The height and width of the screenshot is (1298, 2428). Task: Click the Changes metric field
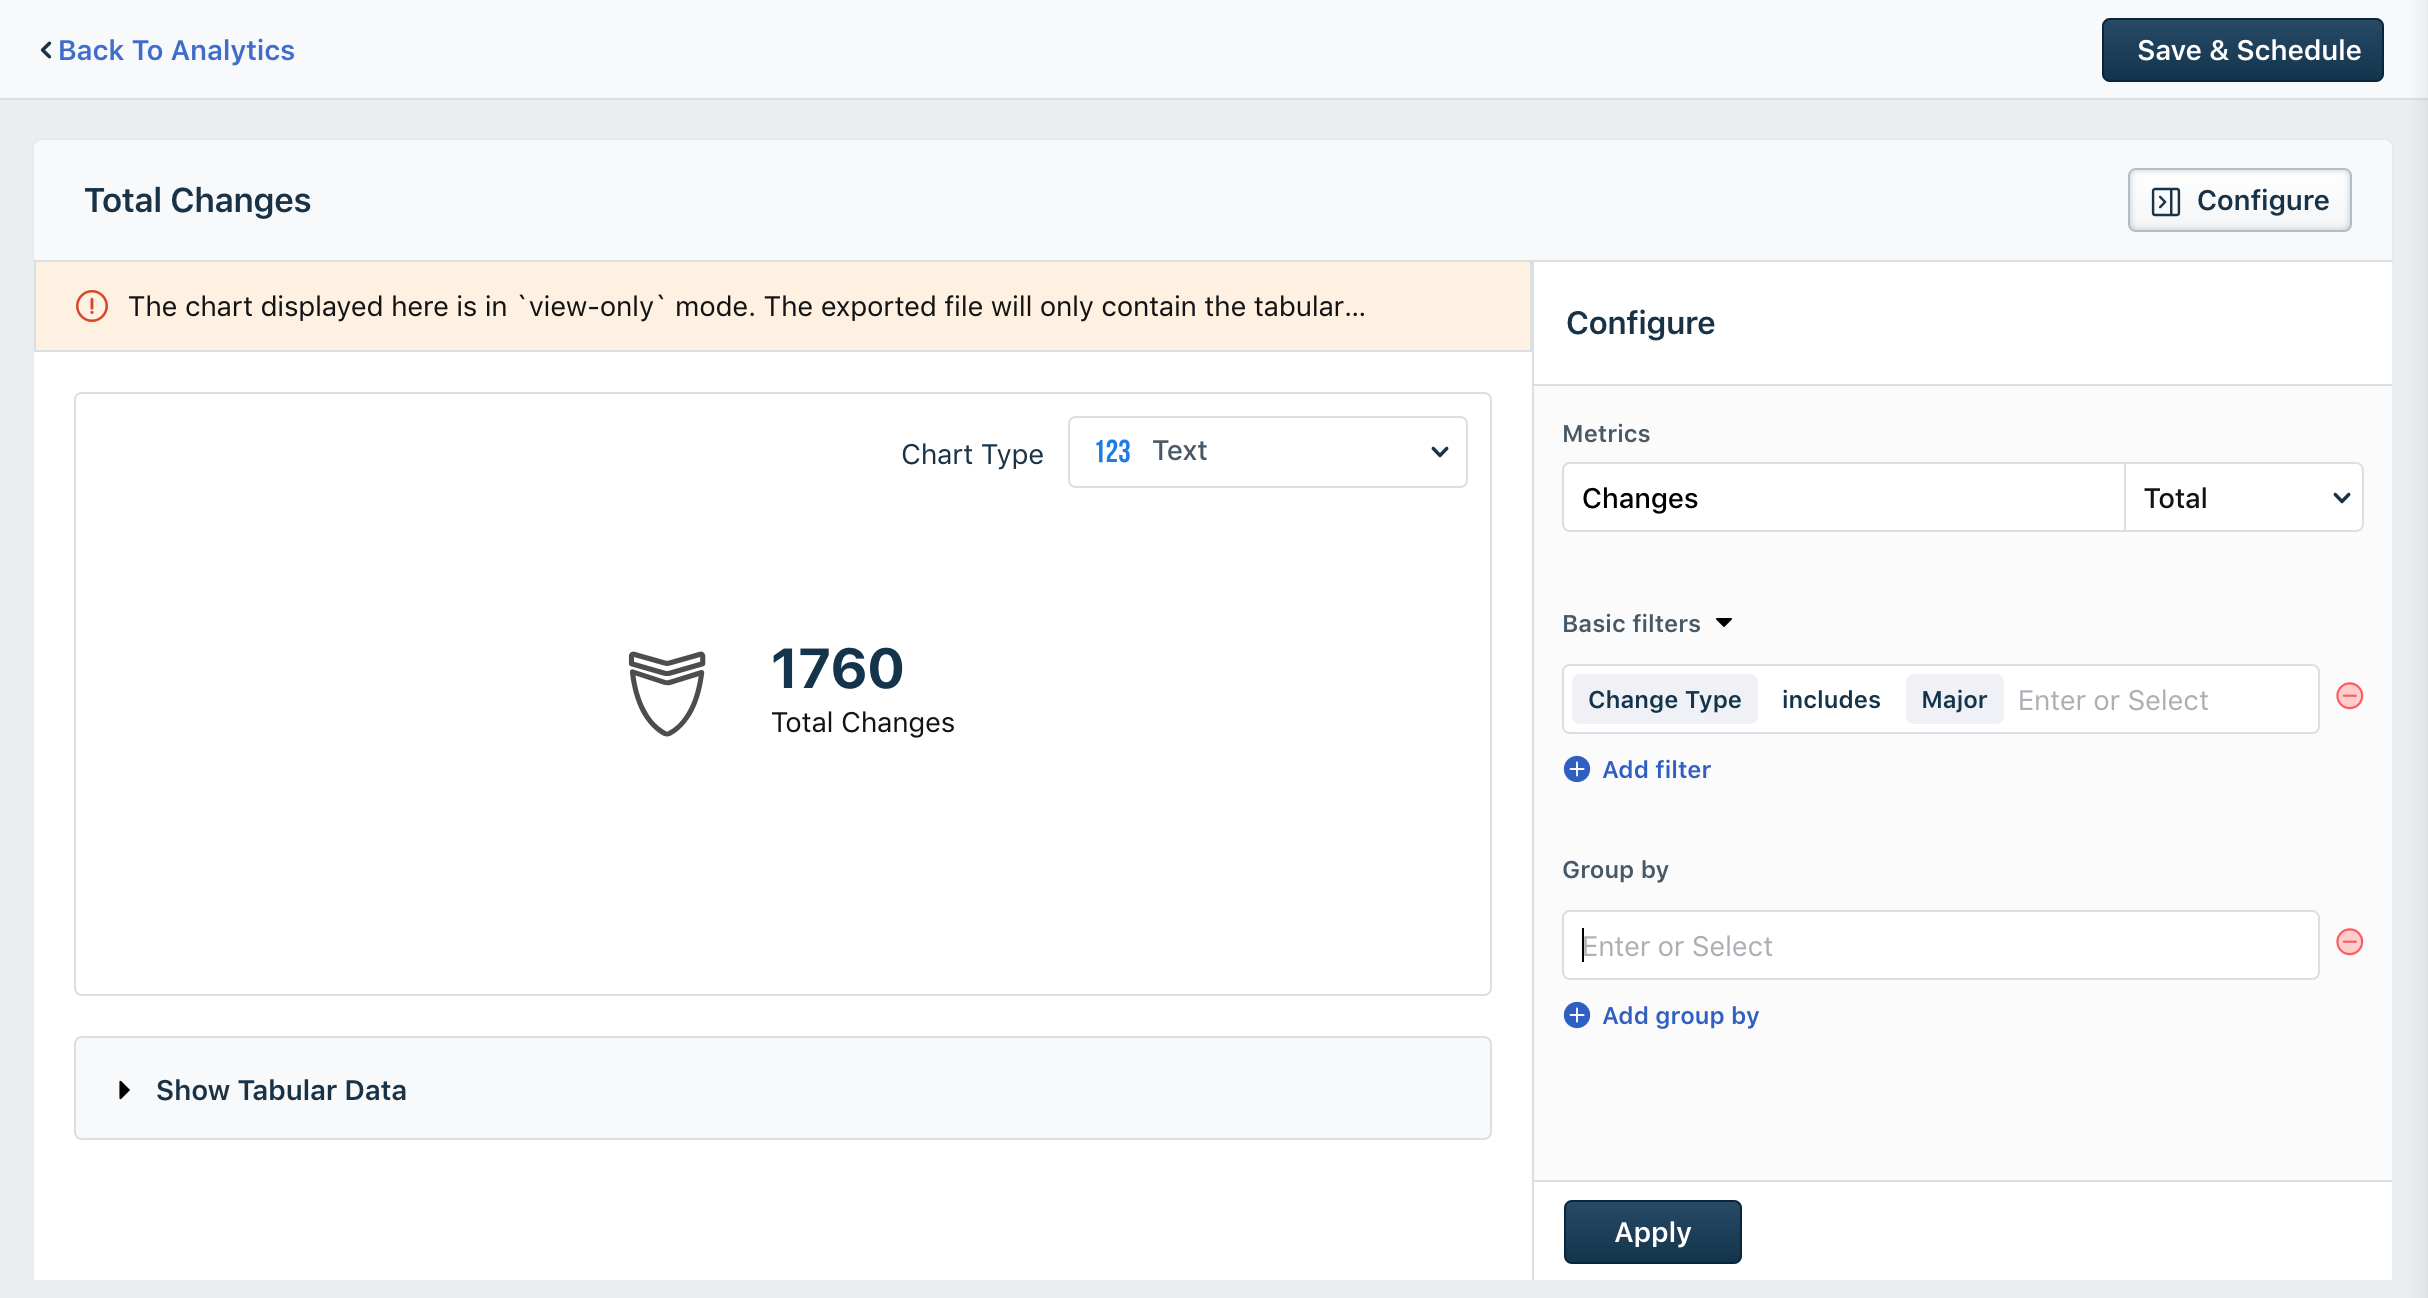tap(1842, 498)
